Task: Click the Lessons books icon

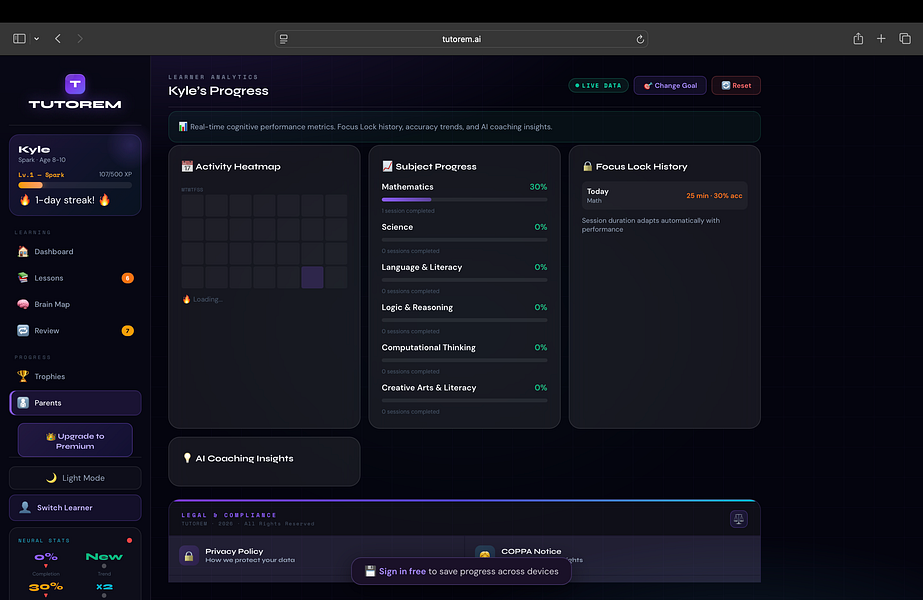Action: [23, 278]
